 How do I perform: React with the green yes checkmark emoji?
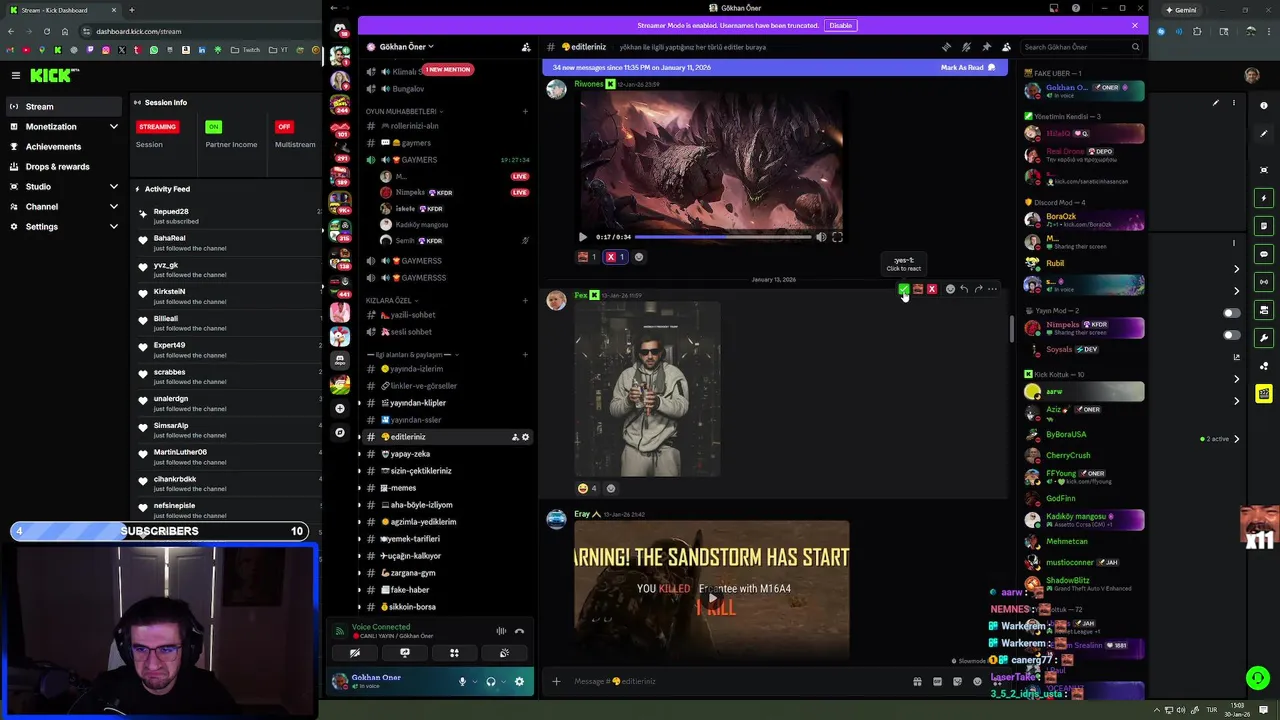[904, 289]
